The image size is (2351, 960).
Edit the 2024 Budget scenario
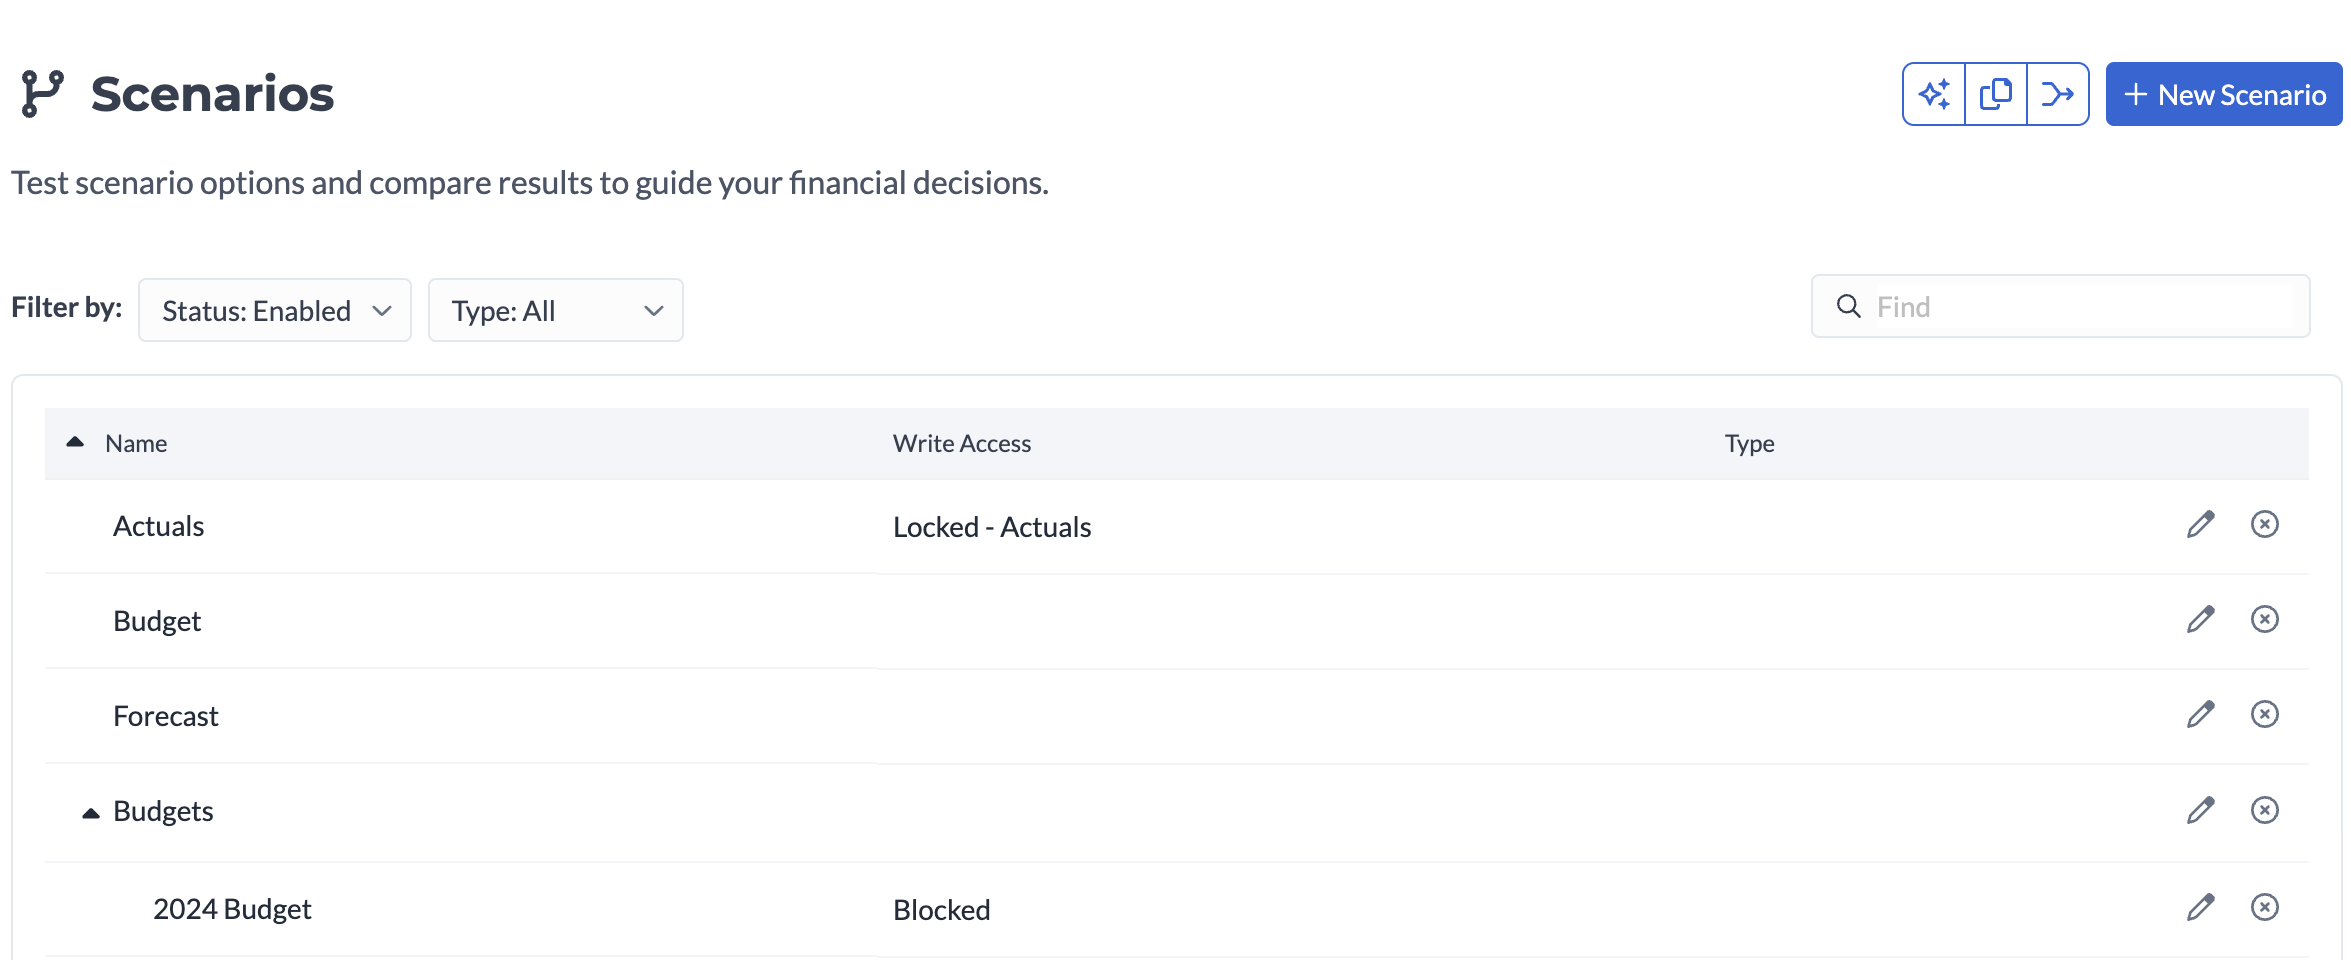2200,907
